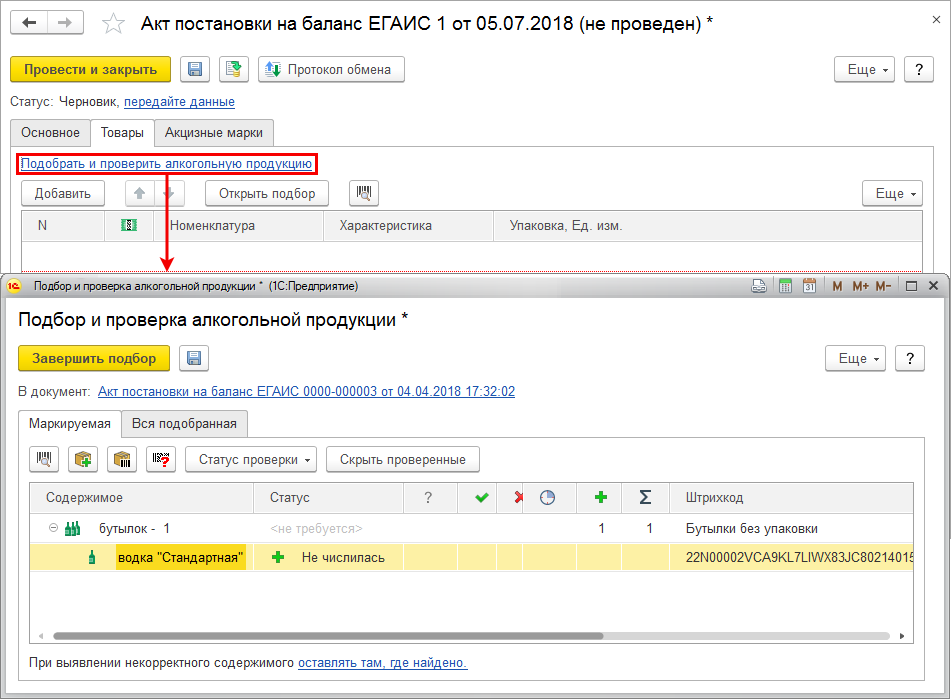Click the M+ memory add button
This screenshot has width=951, height=699.
tap(861, 286)
